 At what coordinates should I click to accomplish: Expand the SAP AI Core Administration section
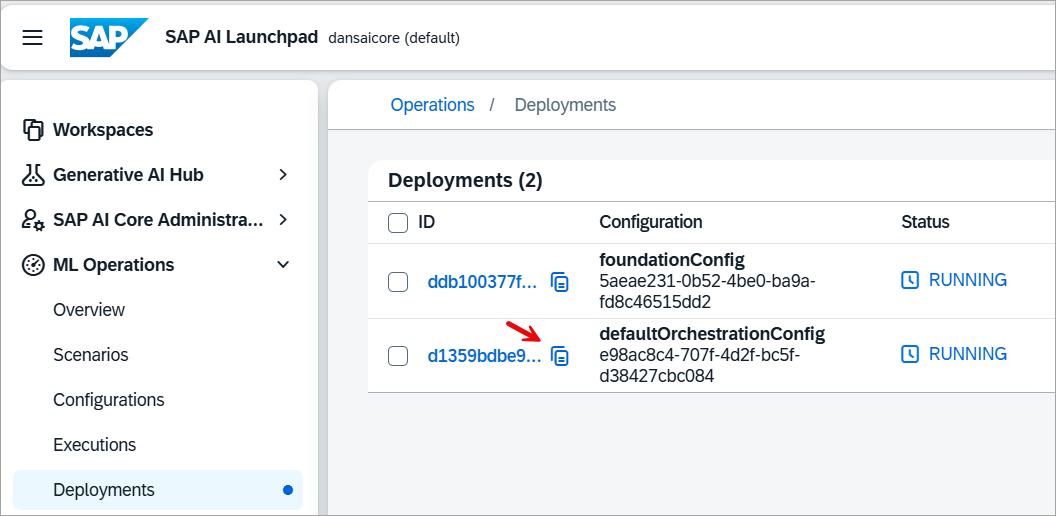click(283, 220)
